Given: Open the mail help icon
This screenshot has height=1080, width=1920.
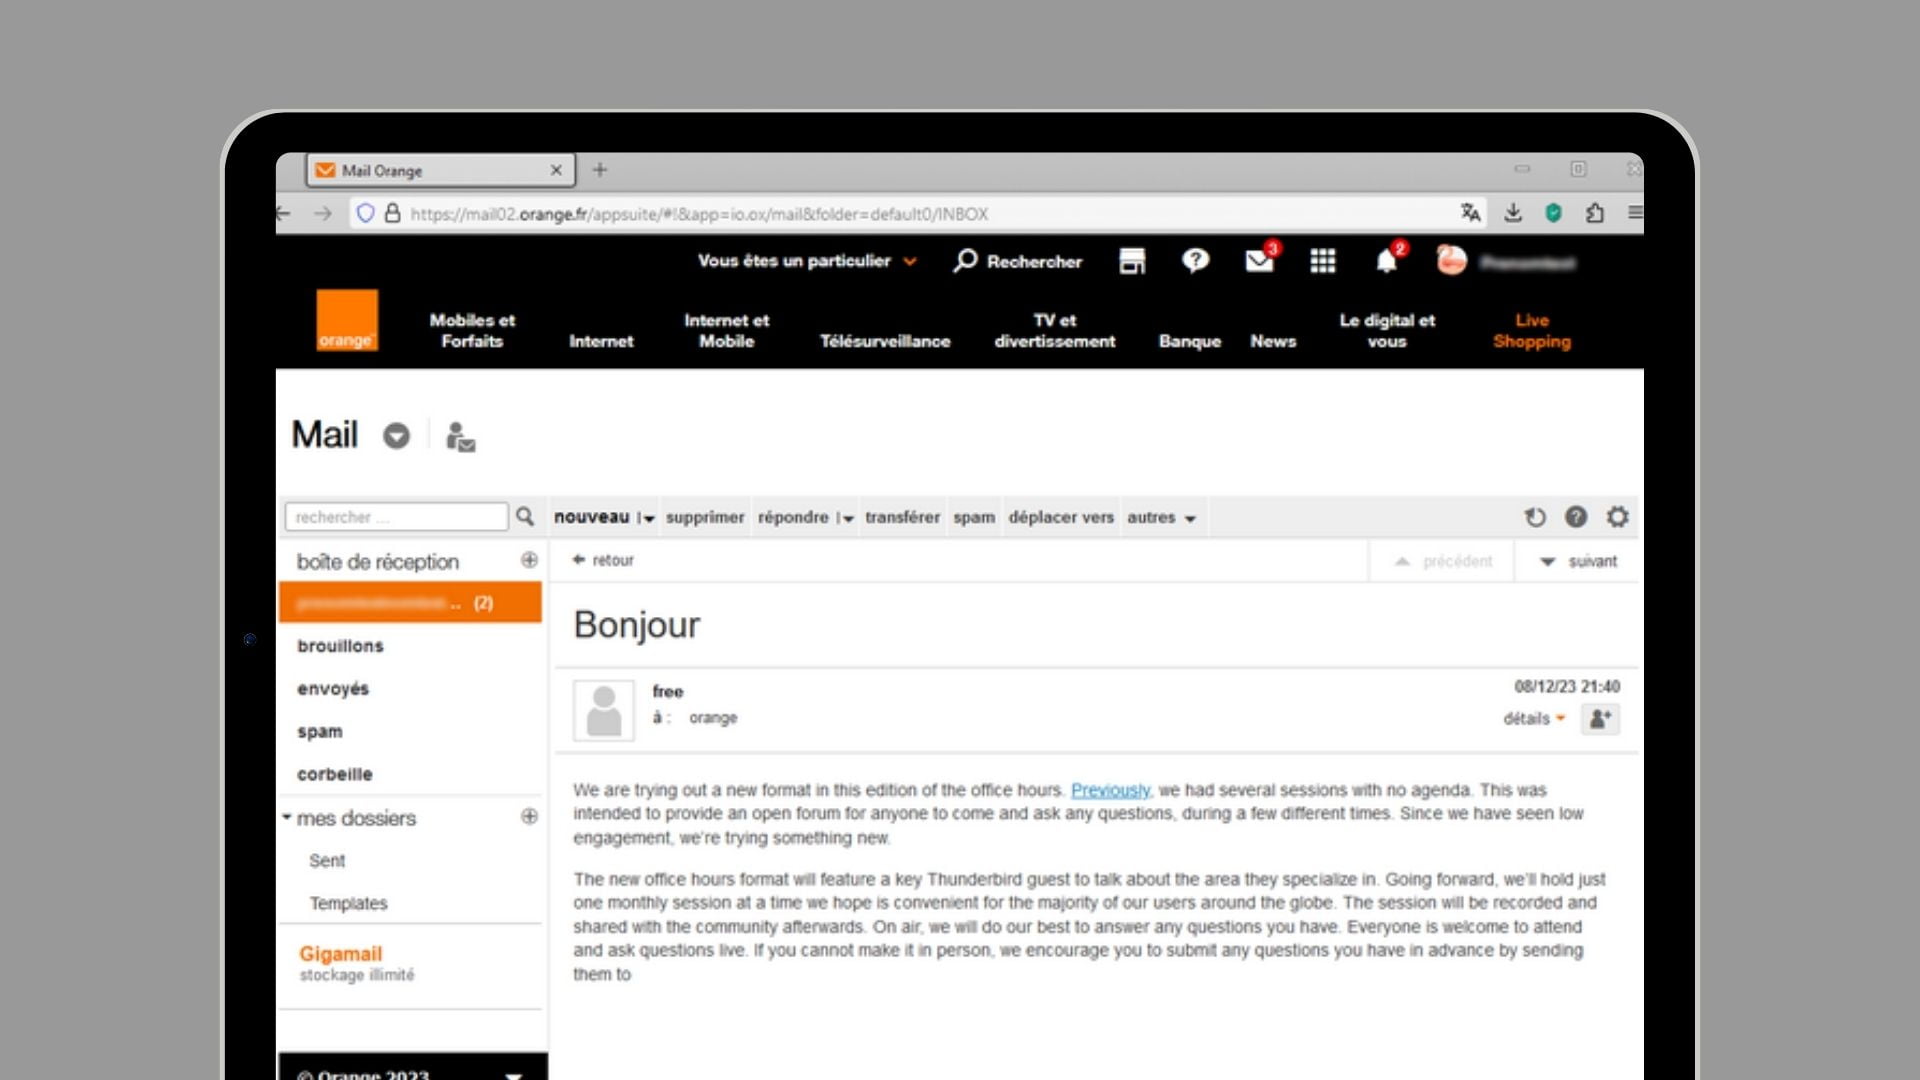Looking at the screenshot, I should (1576, 517).
